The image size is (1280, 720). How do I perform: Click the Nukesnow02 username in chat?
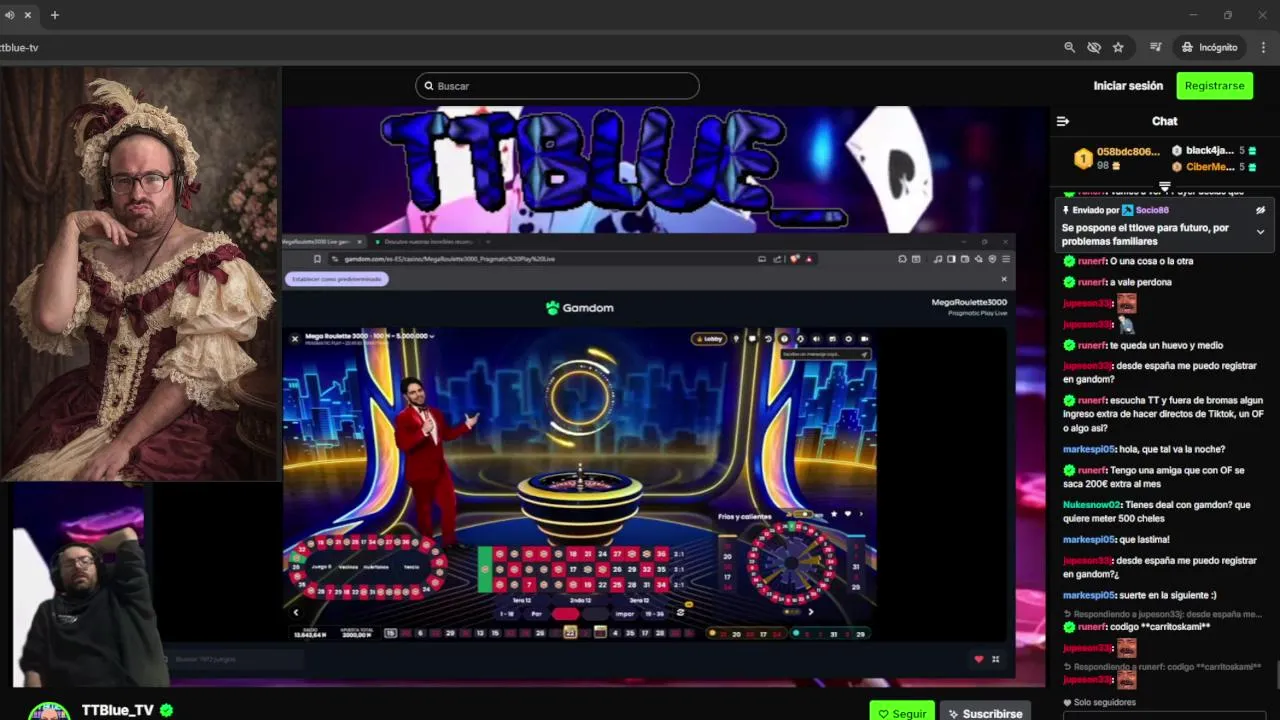pos(1091,505)
